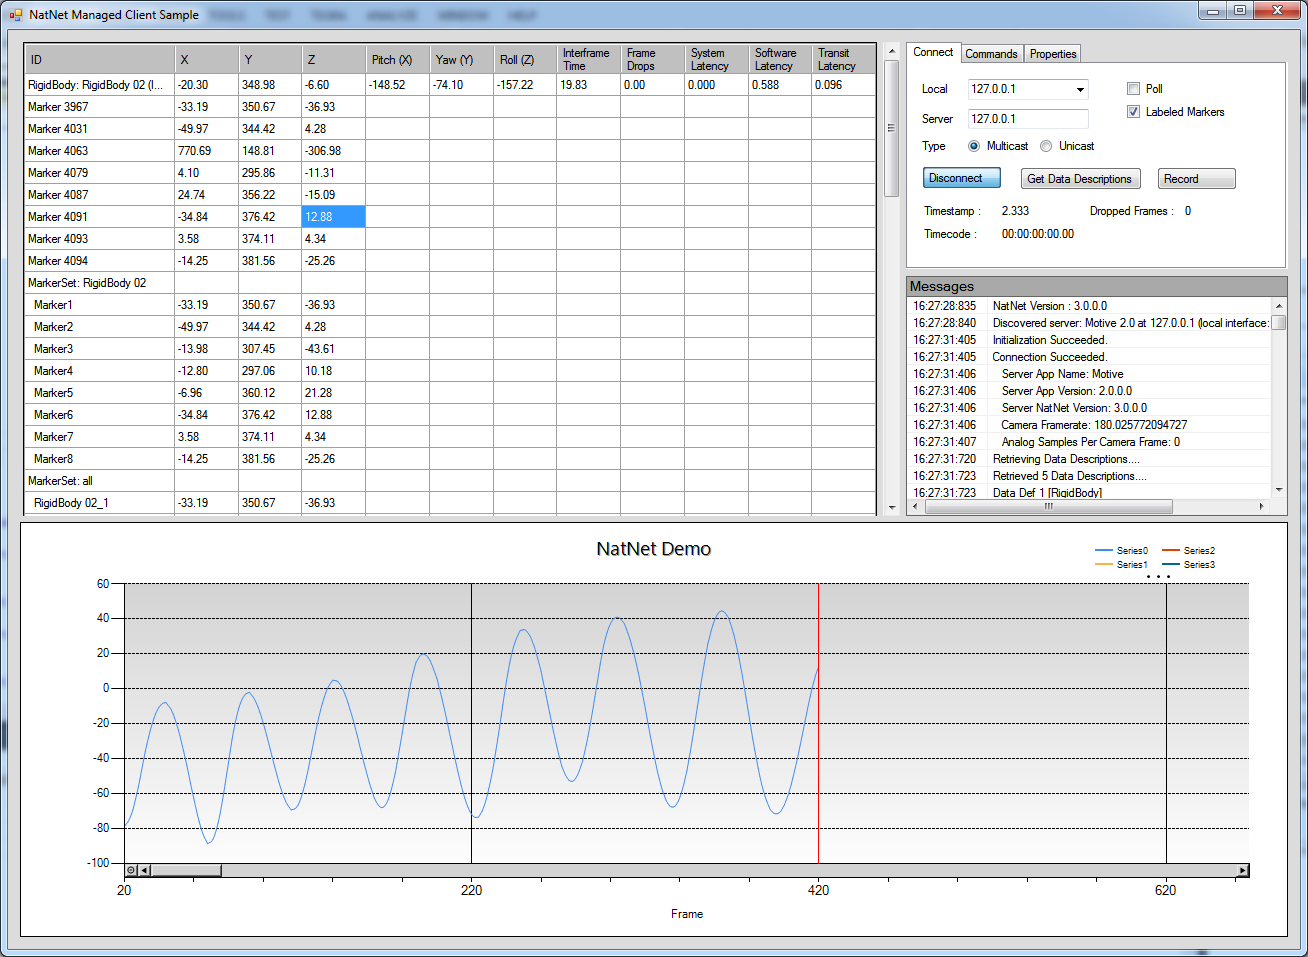Screen dimensions: 1308x957
Task: Click the NatNet app icon in title bar
Action: [x=15, y=15]
